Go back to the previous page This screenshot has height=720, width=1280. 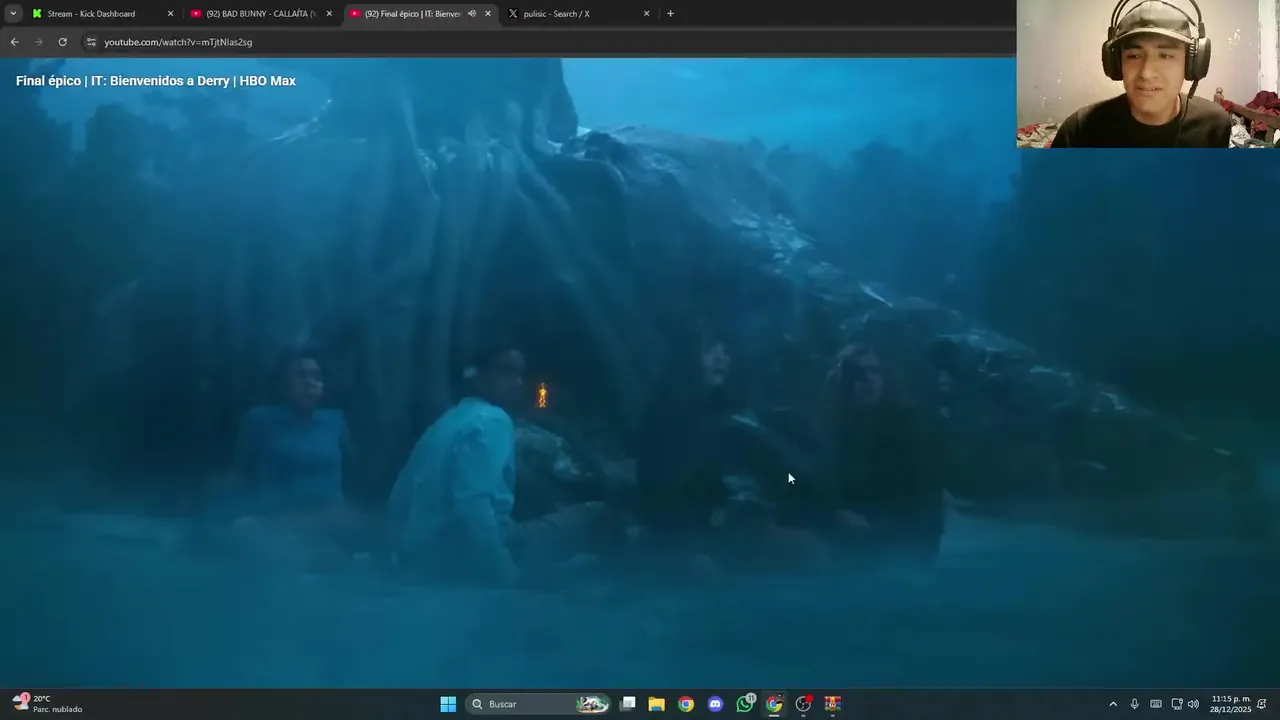pyautogui.click(x=14, y=42)
